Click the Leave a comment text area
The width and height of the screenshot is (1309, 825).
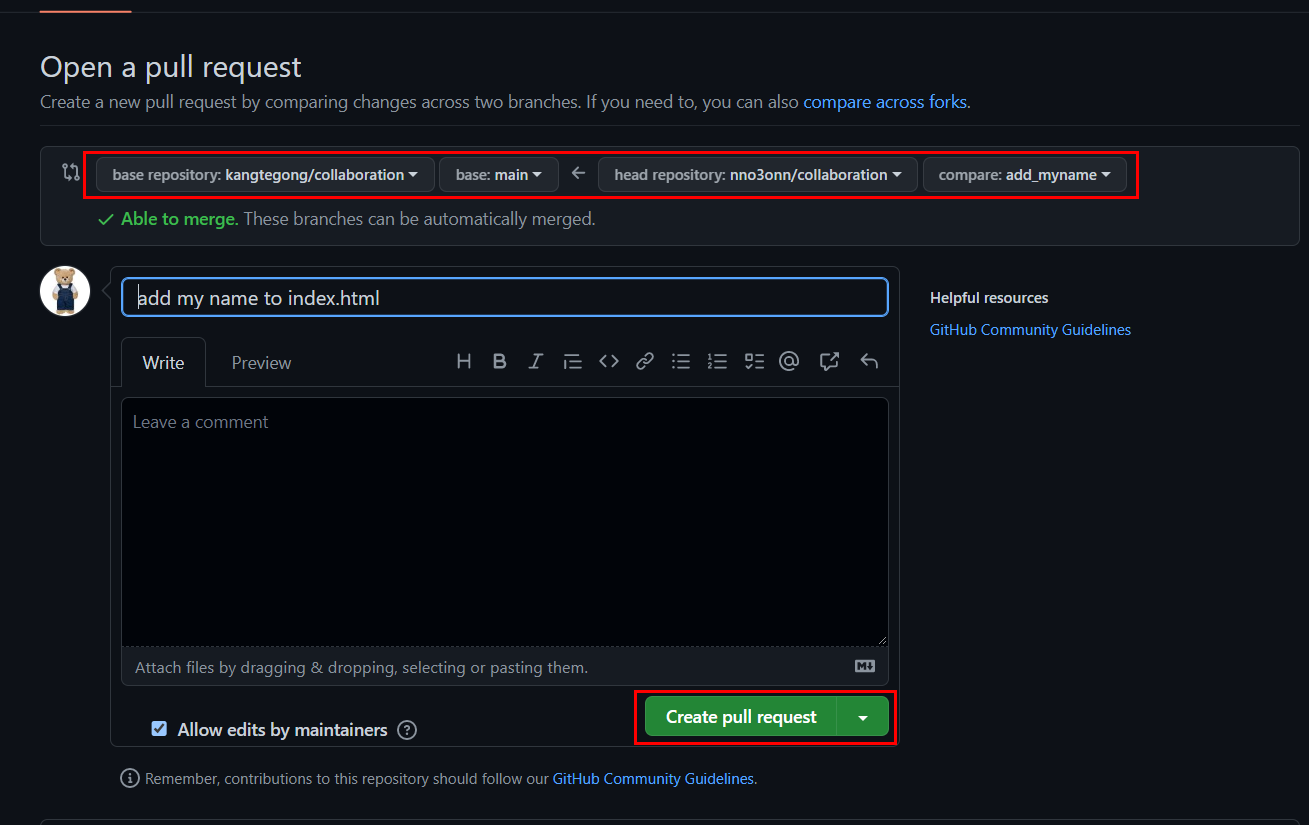click(x=505, y=522)
